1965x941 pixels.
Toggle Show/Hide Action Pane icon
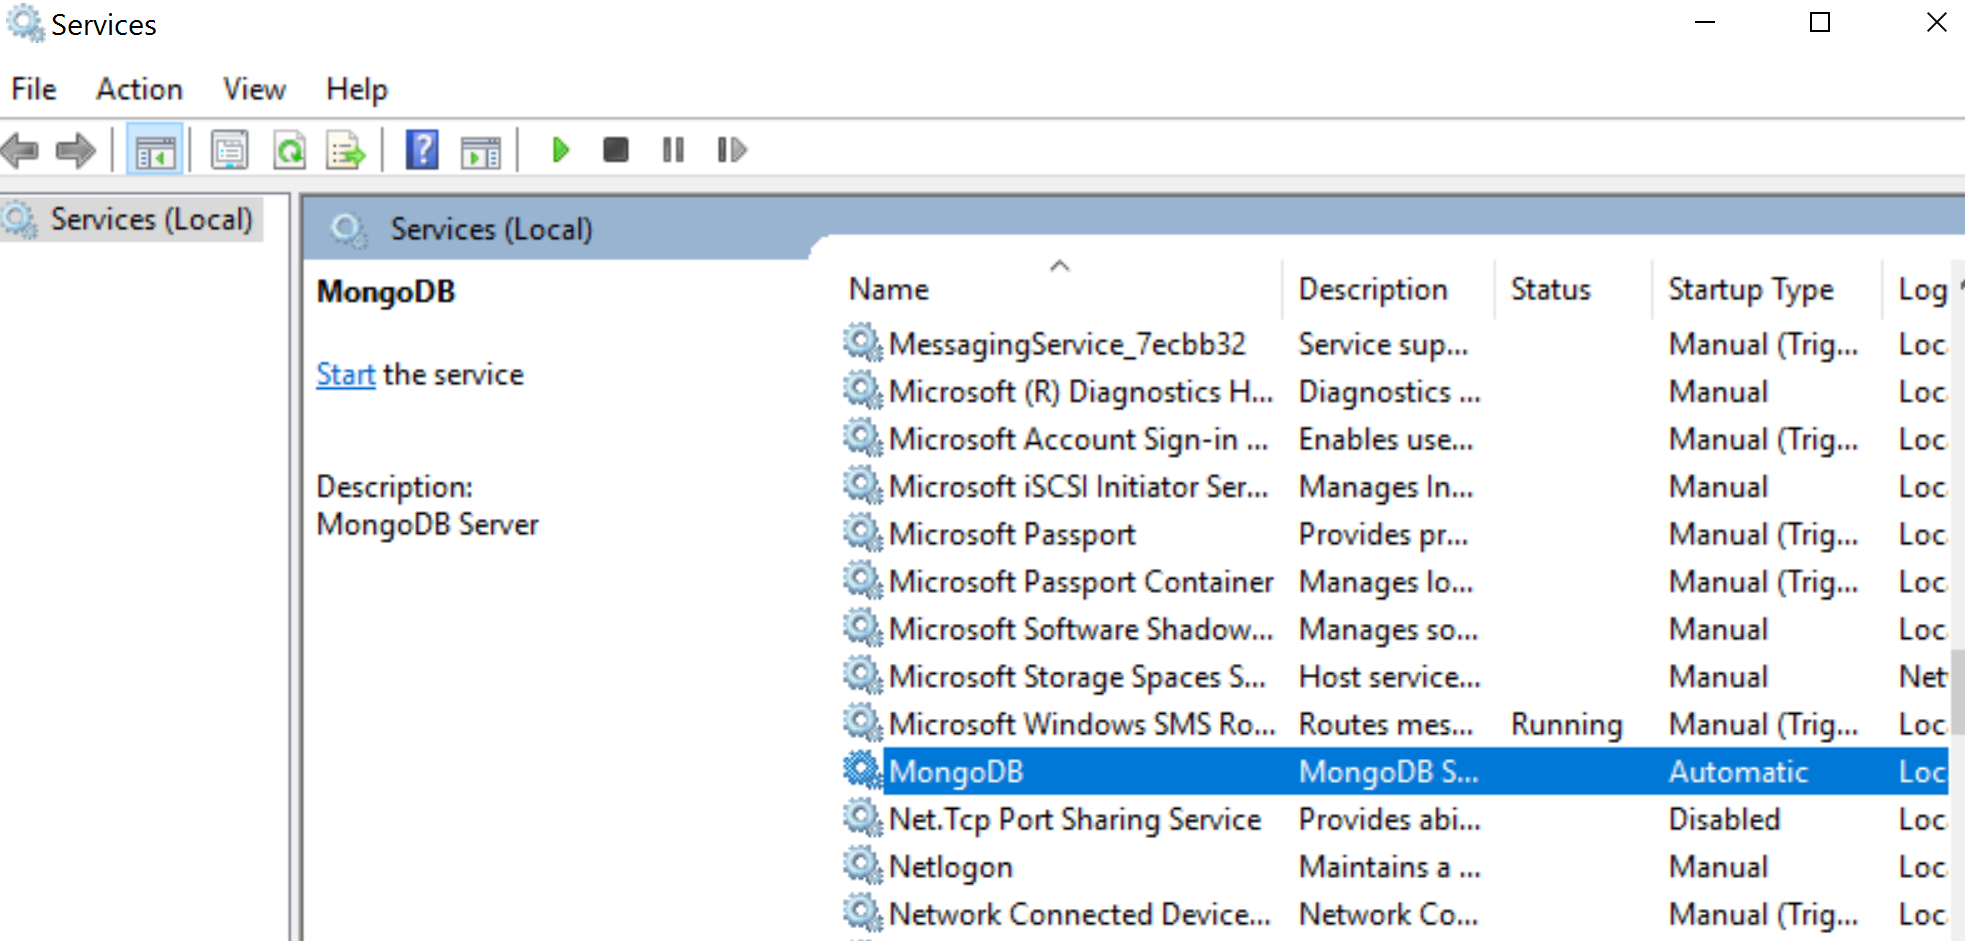click(481, 152)
